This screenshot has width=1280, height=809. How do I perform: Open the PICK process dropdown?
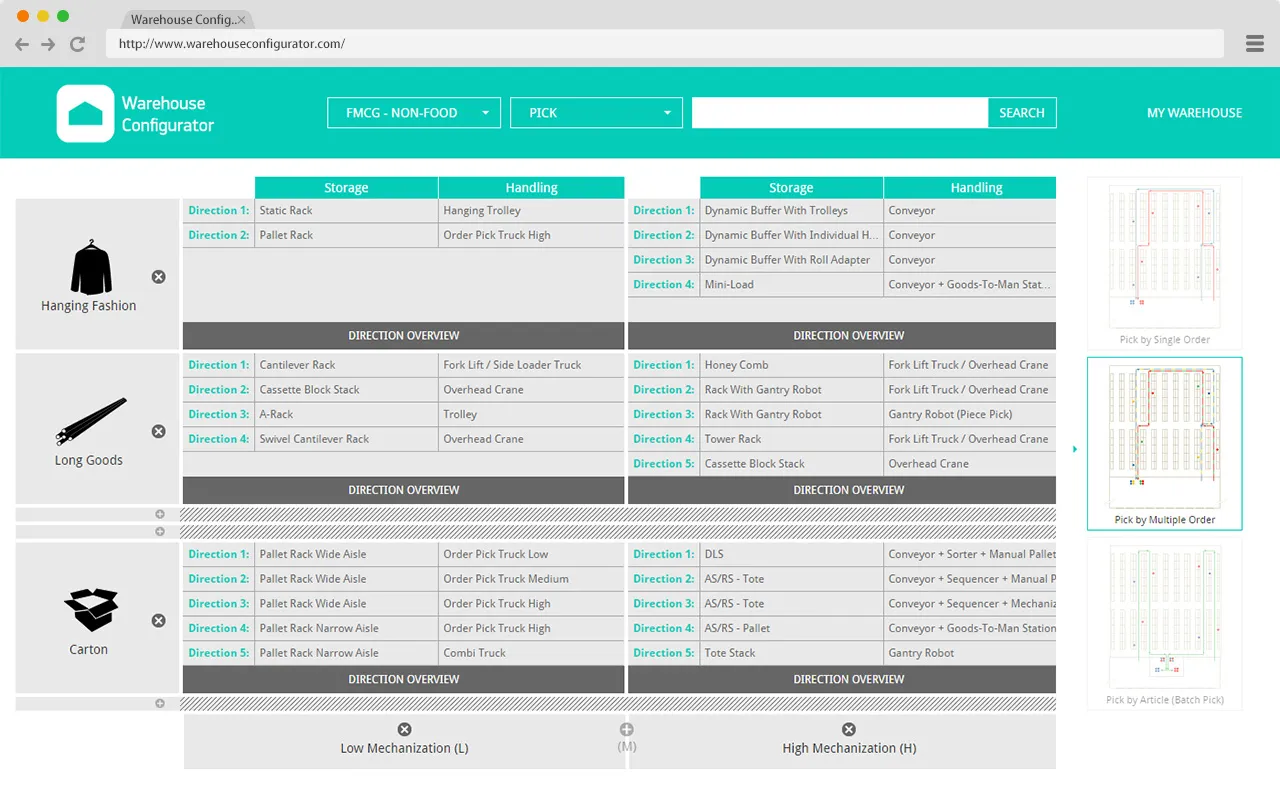(596, 113)
